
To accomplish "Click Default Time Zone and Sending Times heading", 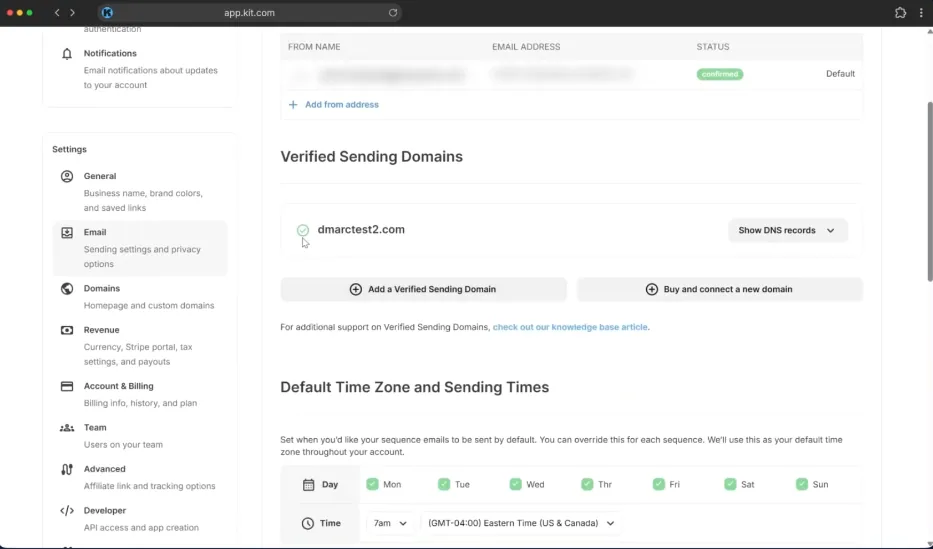I will [x=415, y=387].
